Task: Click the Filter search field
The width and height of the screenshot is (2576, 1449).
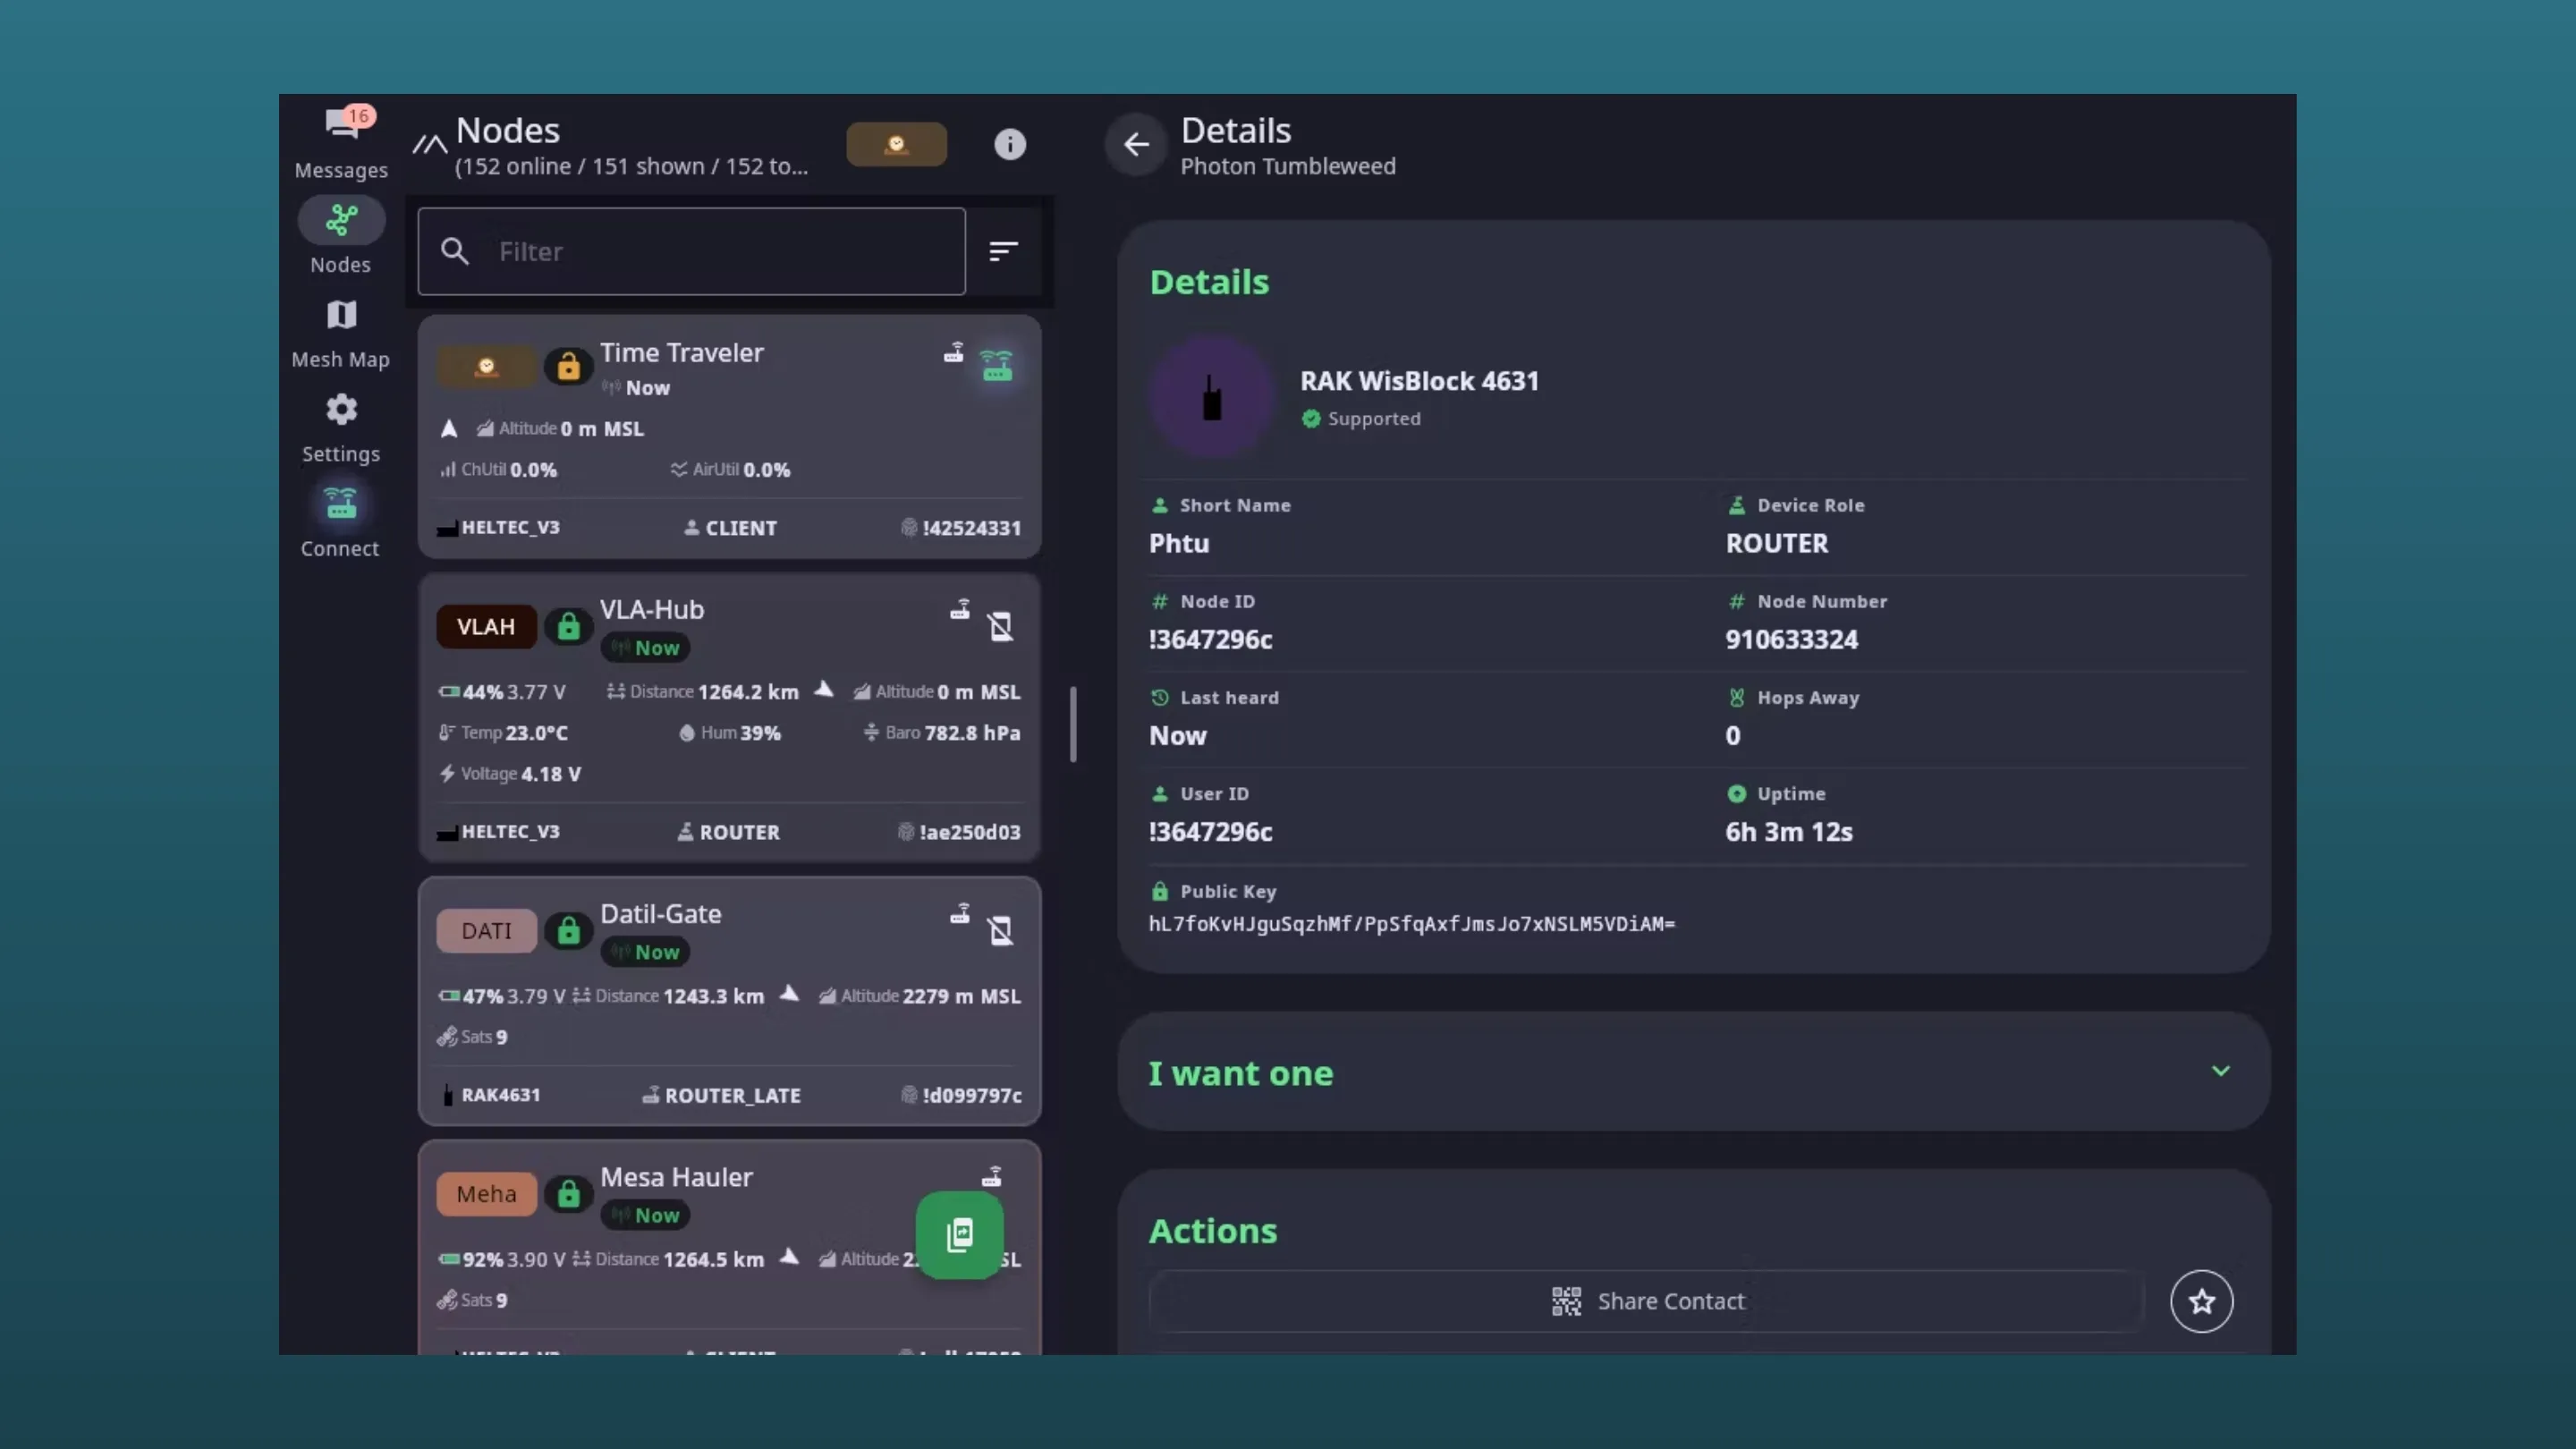Action: [691, 251]
